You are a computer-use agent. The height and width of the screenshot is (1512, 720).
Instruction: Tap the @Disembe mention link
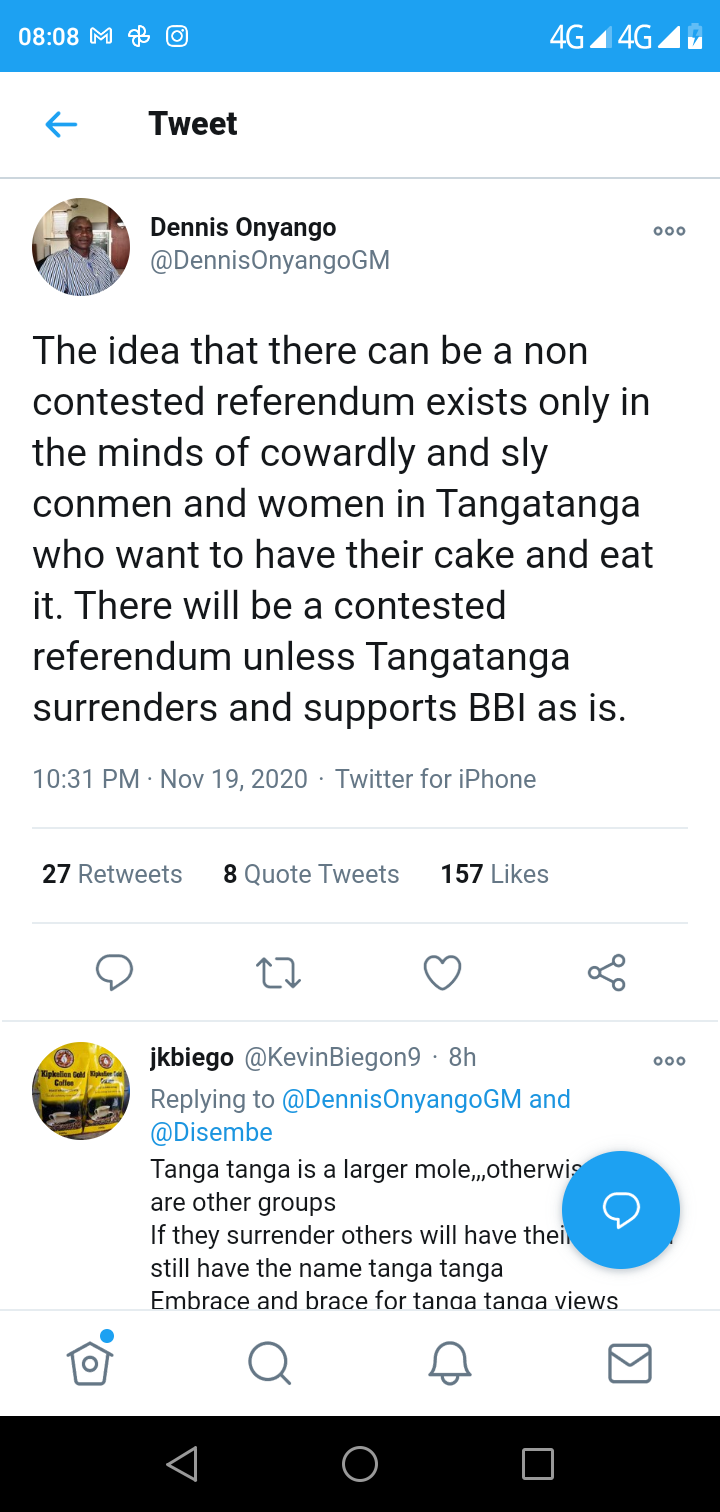click(x=211, y=1132)
